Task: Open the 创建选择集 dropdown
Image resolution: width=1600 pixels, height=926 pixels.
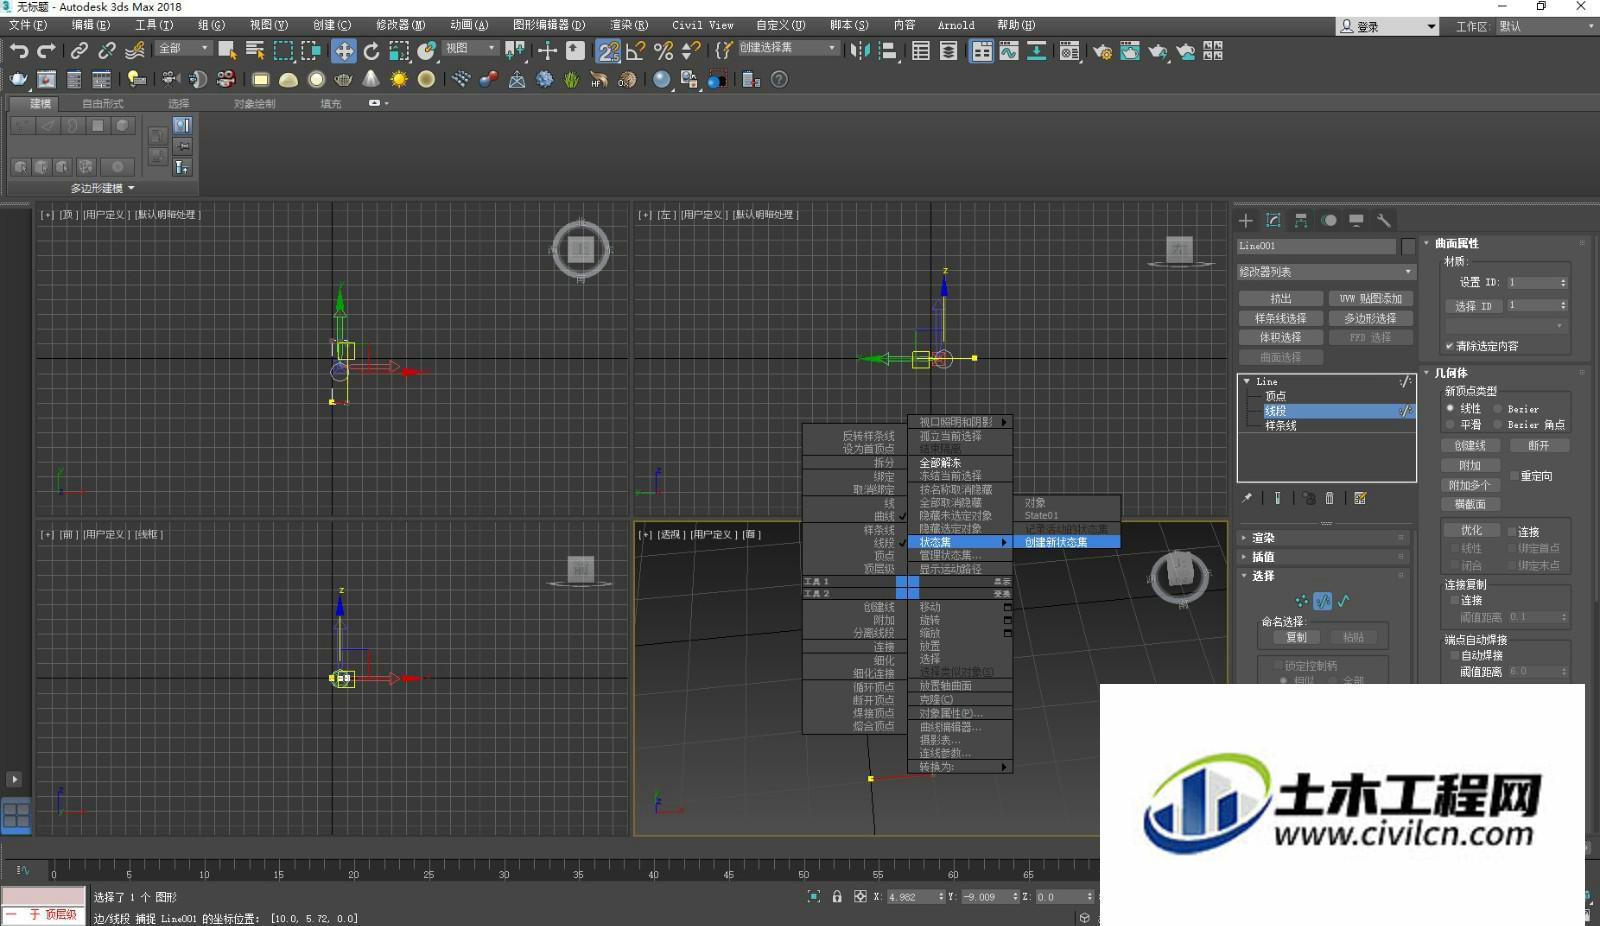Action: click(788, 48)
